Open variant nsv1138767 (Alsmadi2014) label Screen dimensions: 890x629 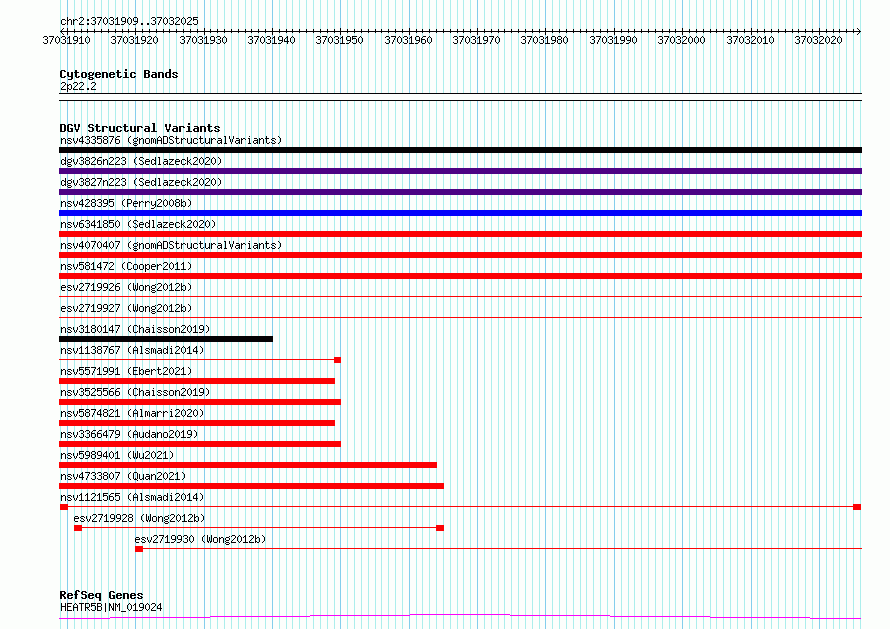(132, 350)
